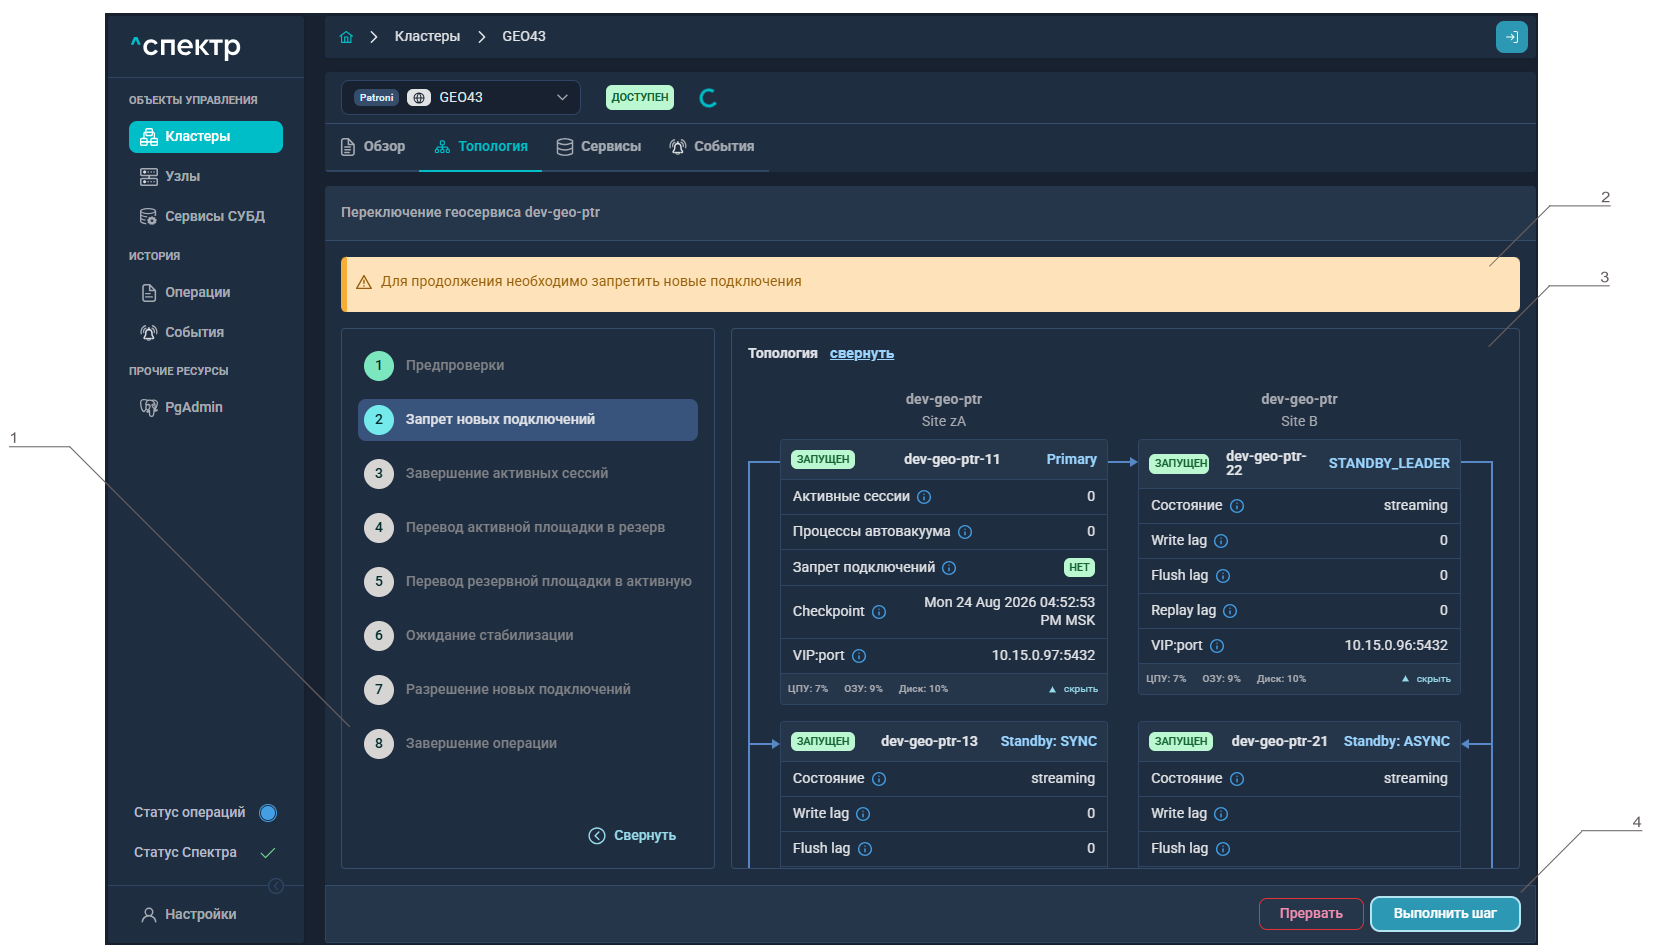Click the Статус Спектра checkmark
Viewport: 1655px width, 946px height.
coord(268,853)
